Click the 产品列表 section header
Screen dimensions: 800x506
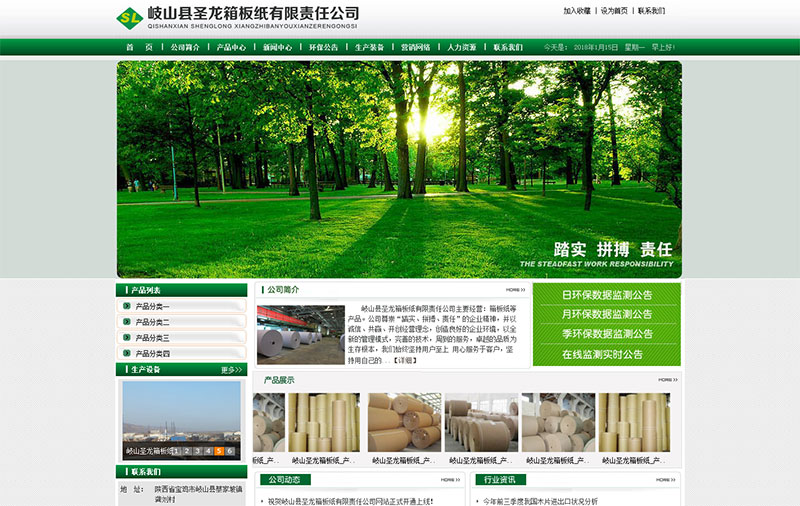tap(182, 290)
